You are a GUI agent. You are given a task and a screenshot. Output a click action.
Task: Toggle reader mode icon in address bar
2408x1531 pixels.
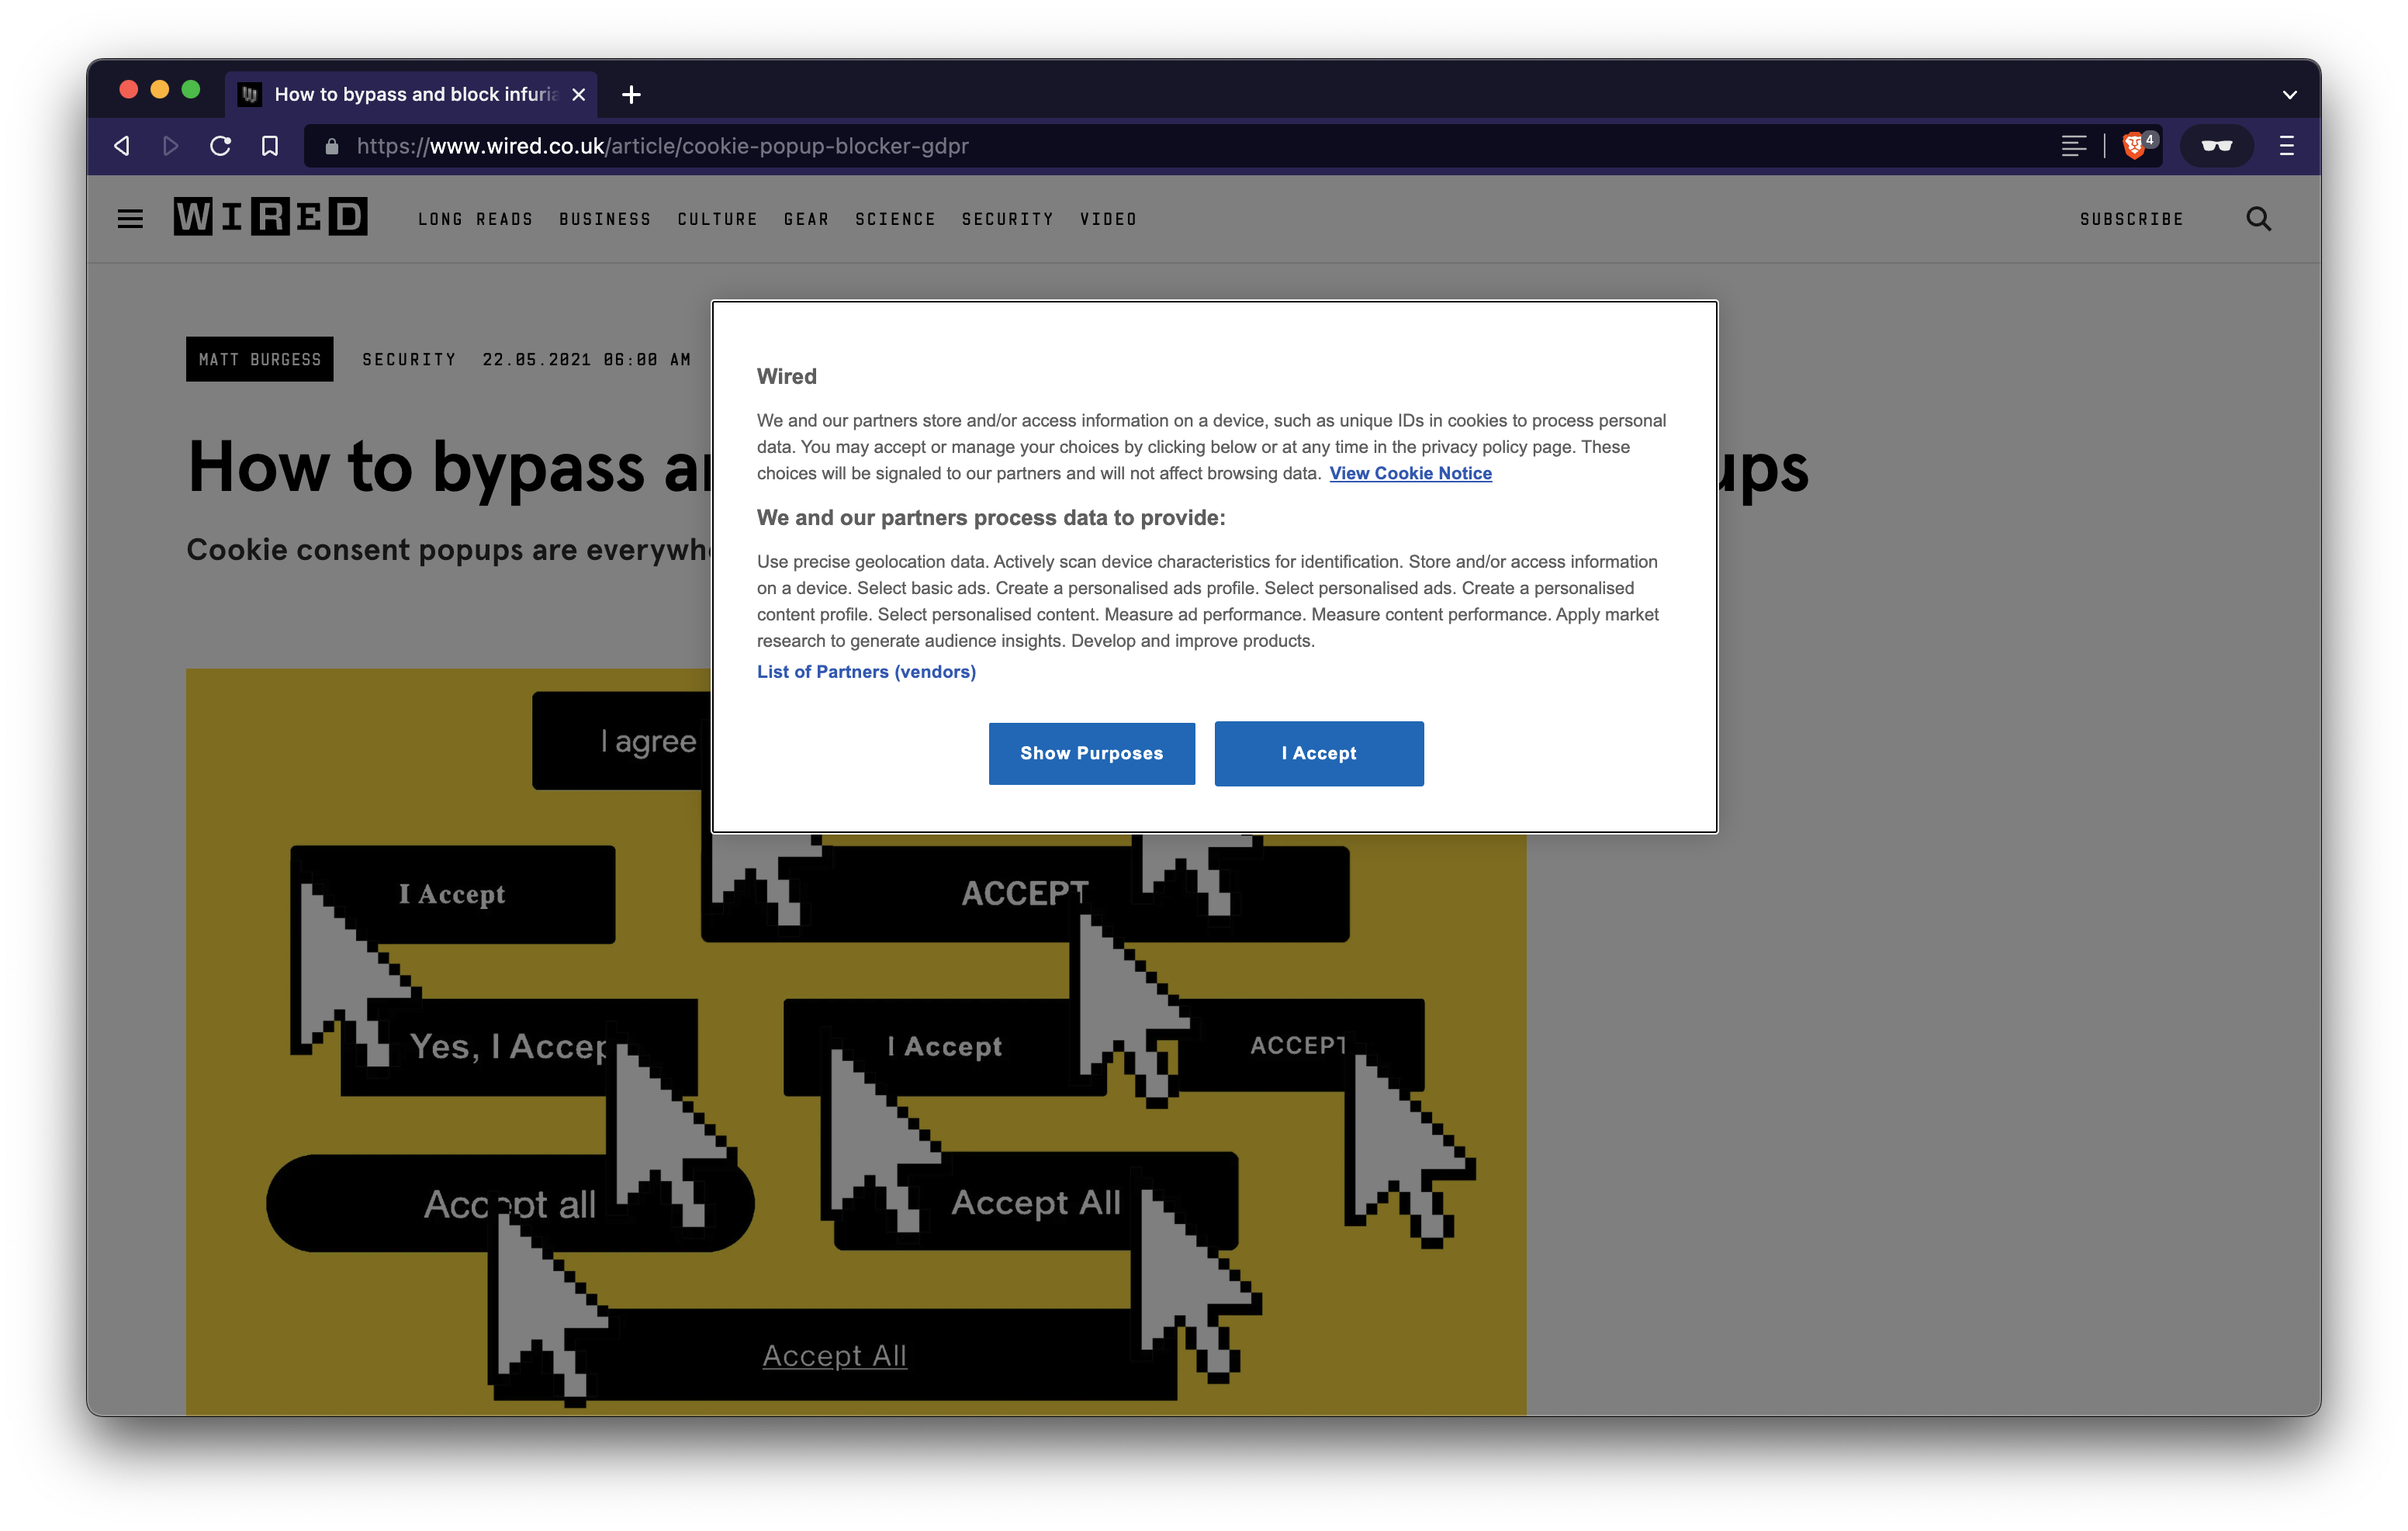2073,146
